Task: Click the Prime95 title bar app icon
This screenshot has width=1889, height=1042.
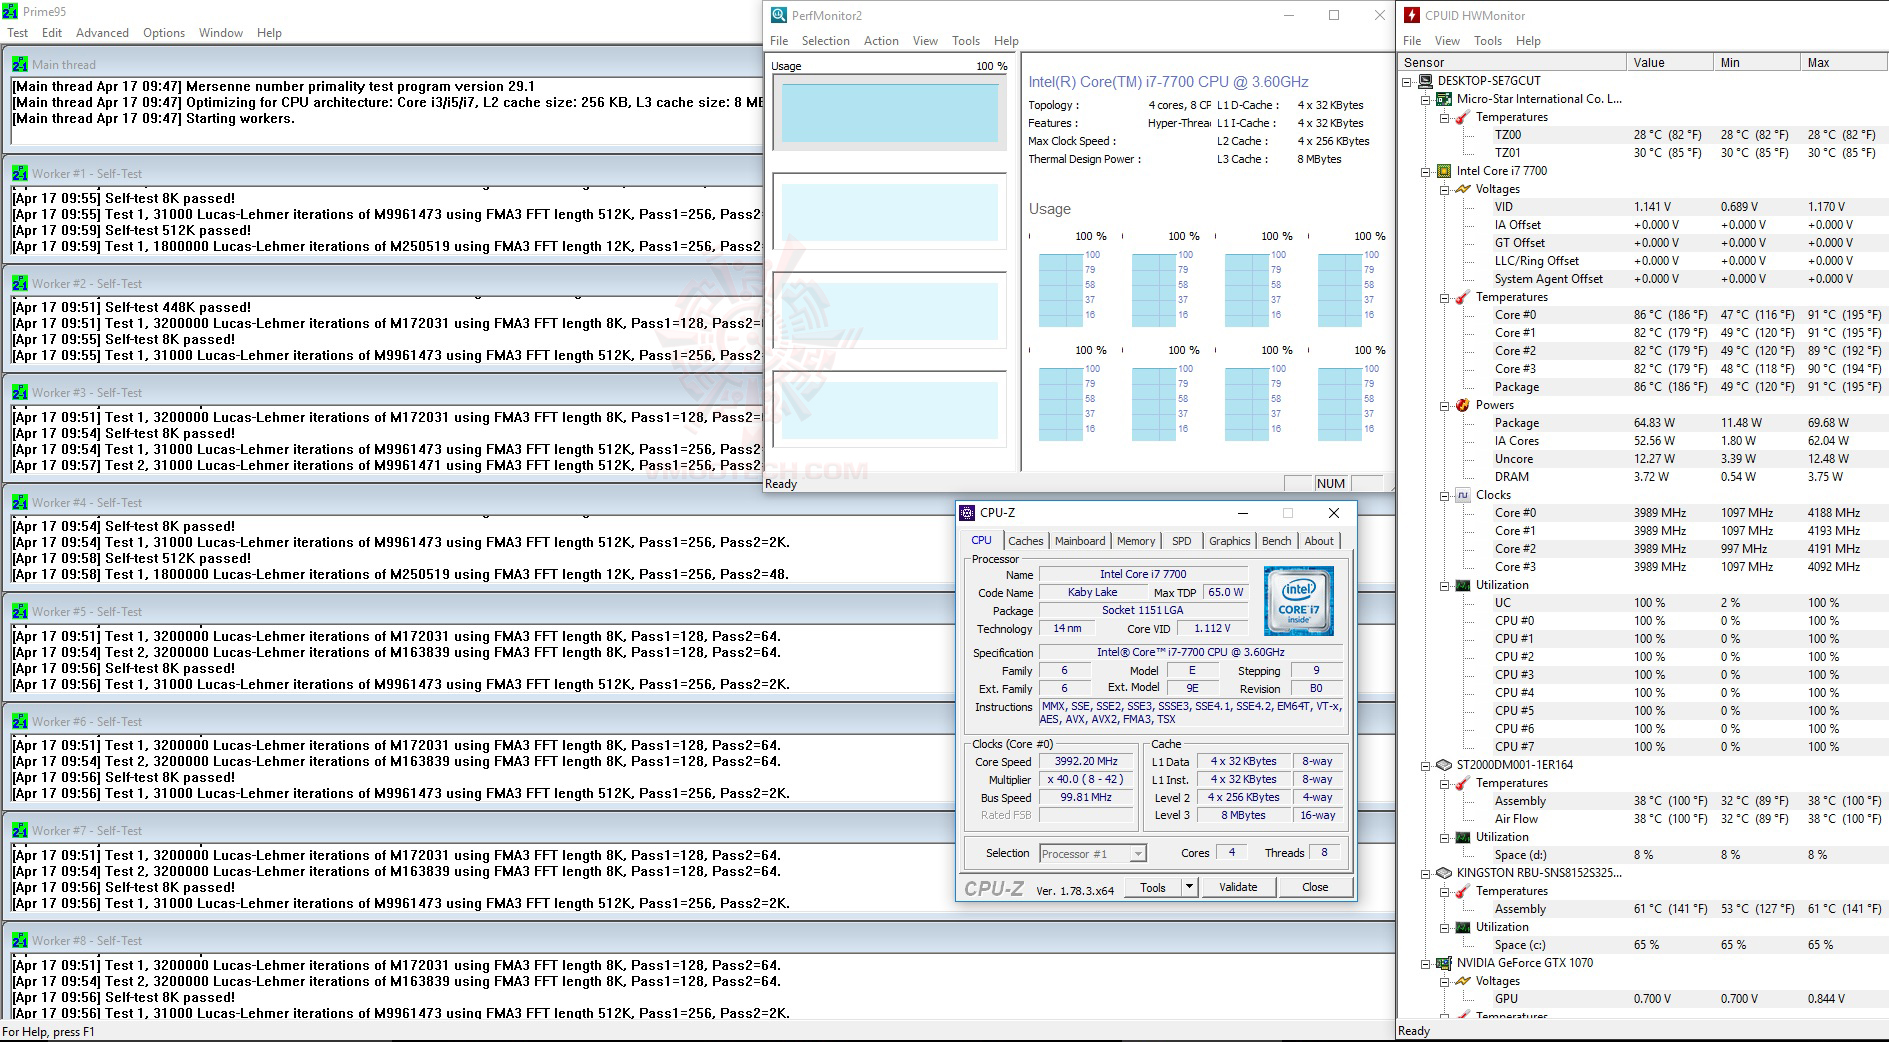Action: tap(10, 12)
